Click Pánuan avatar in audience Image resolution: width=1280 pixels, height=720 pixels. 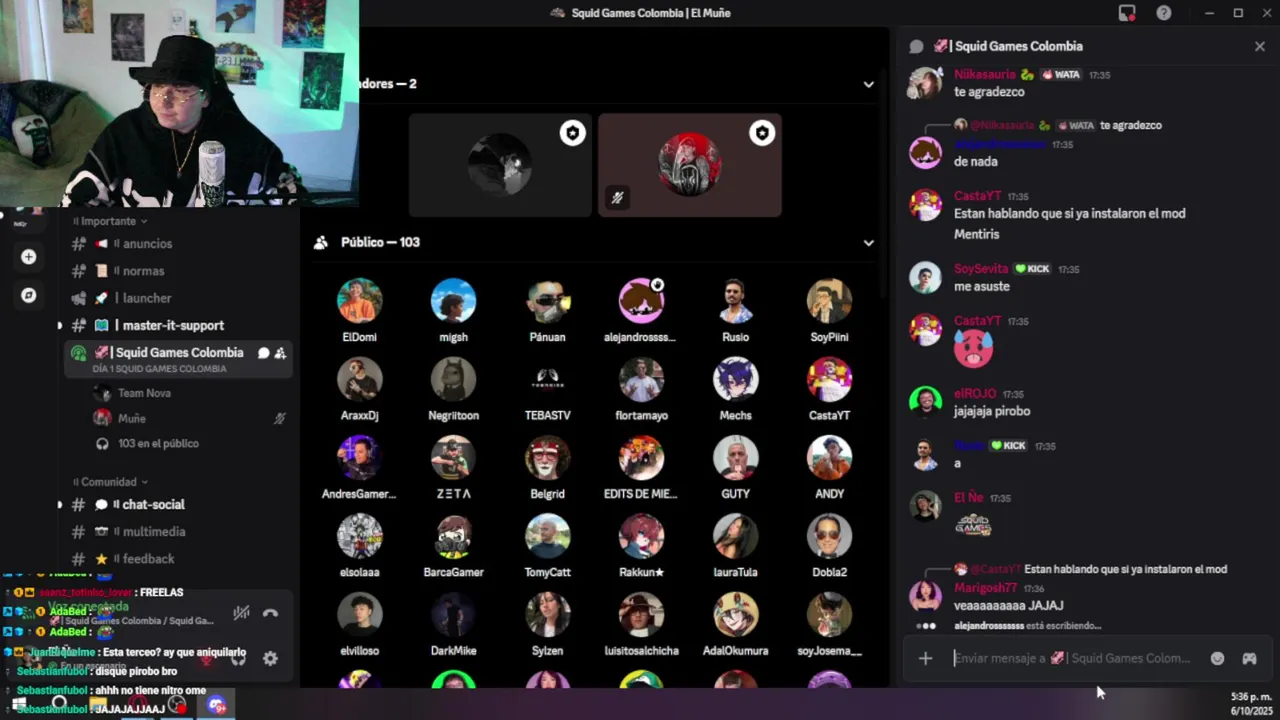coord(548,300)
